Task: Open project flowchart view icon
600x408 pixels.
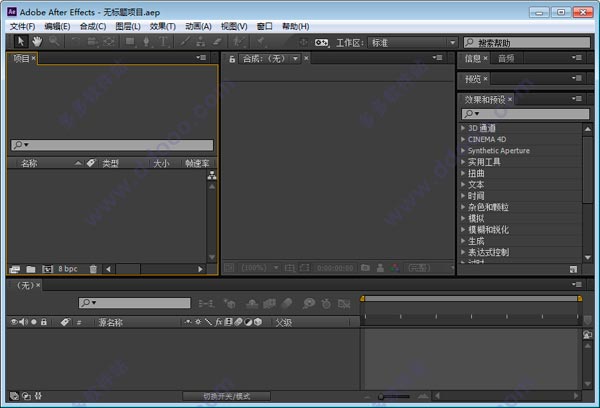Action: [212, 176]
